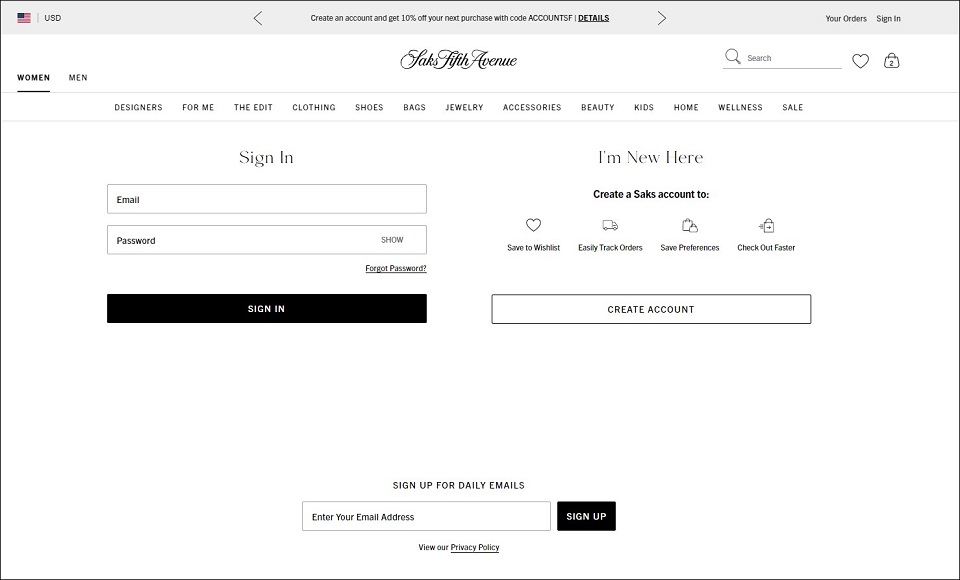The width and height of the screenshot is (960, 580).
Task: Click the black SIGN IN button
Action: click(x=267, y=309)
